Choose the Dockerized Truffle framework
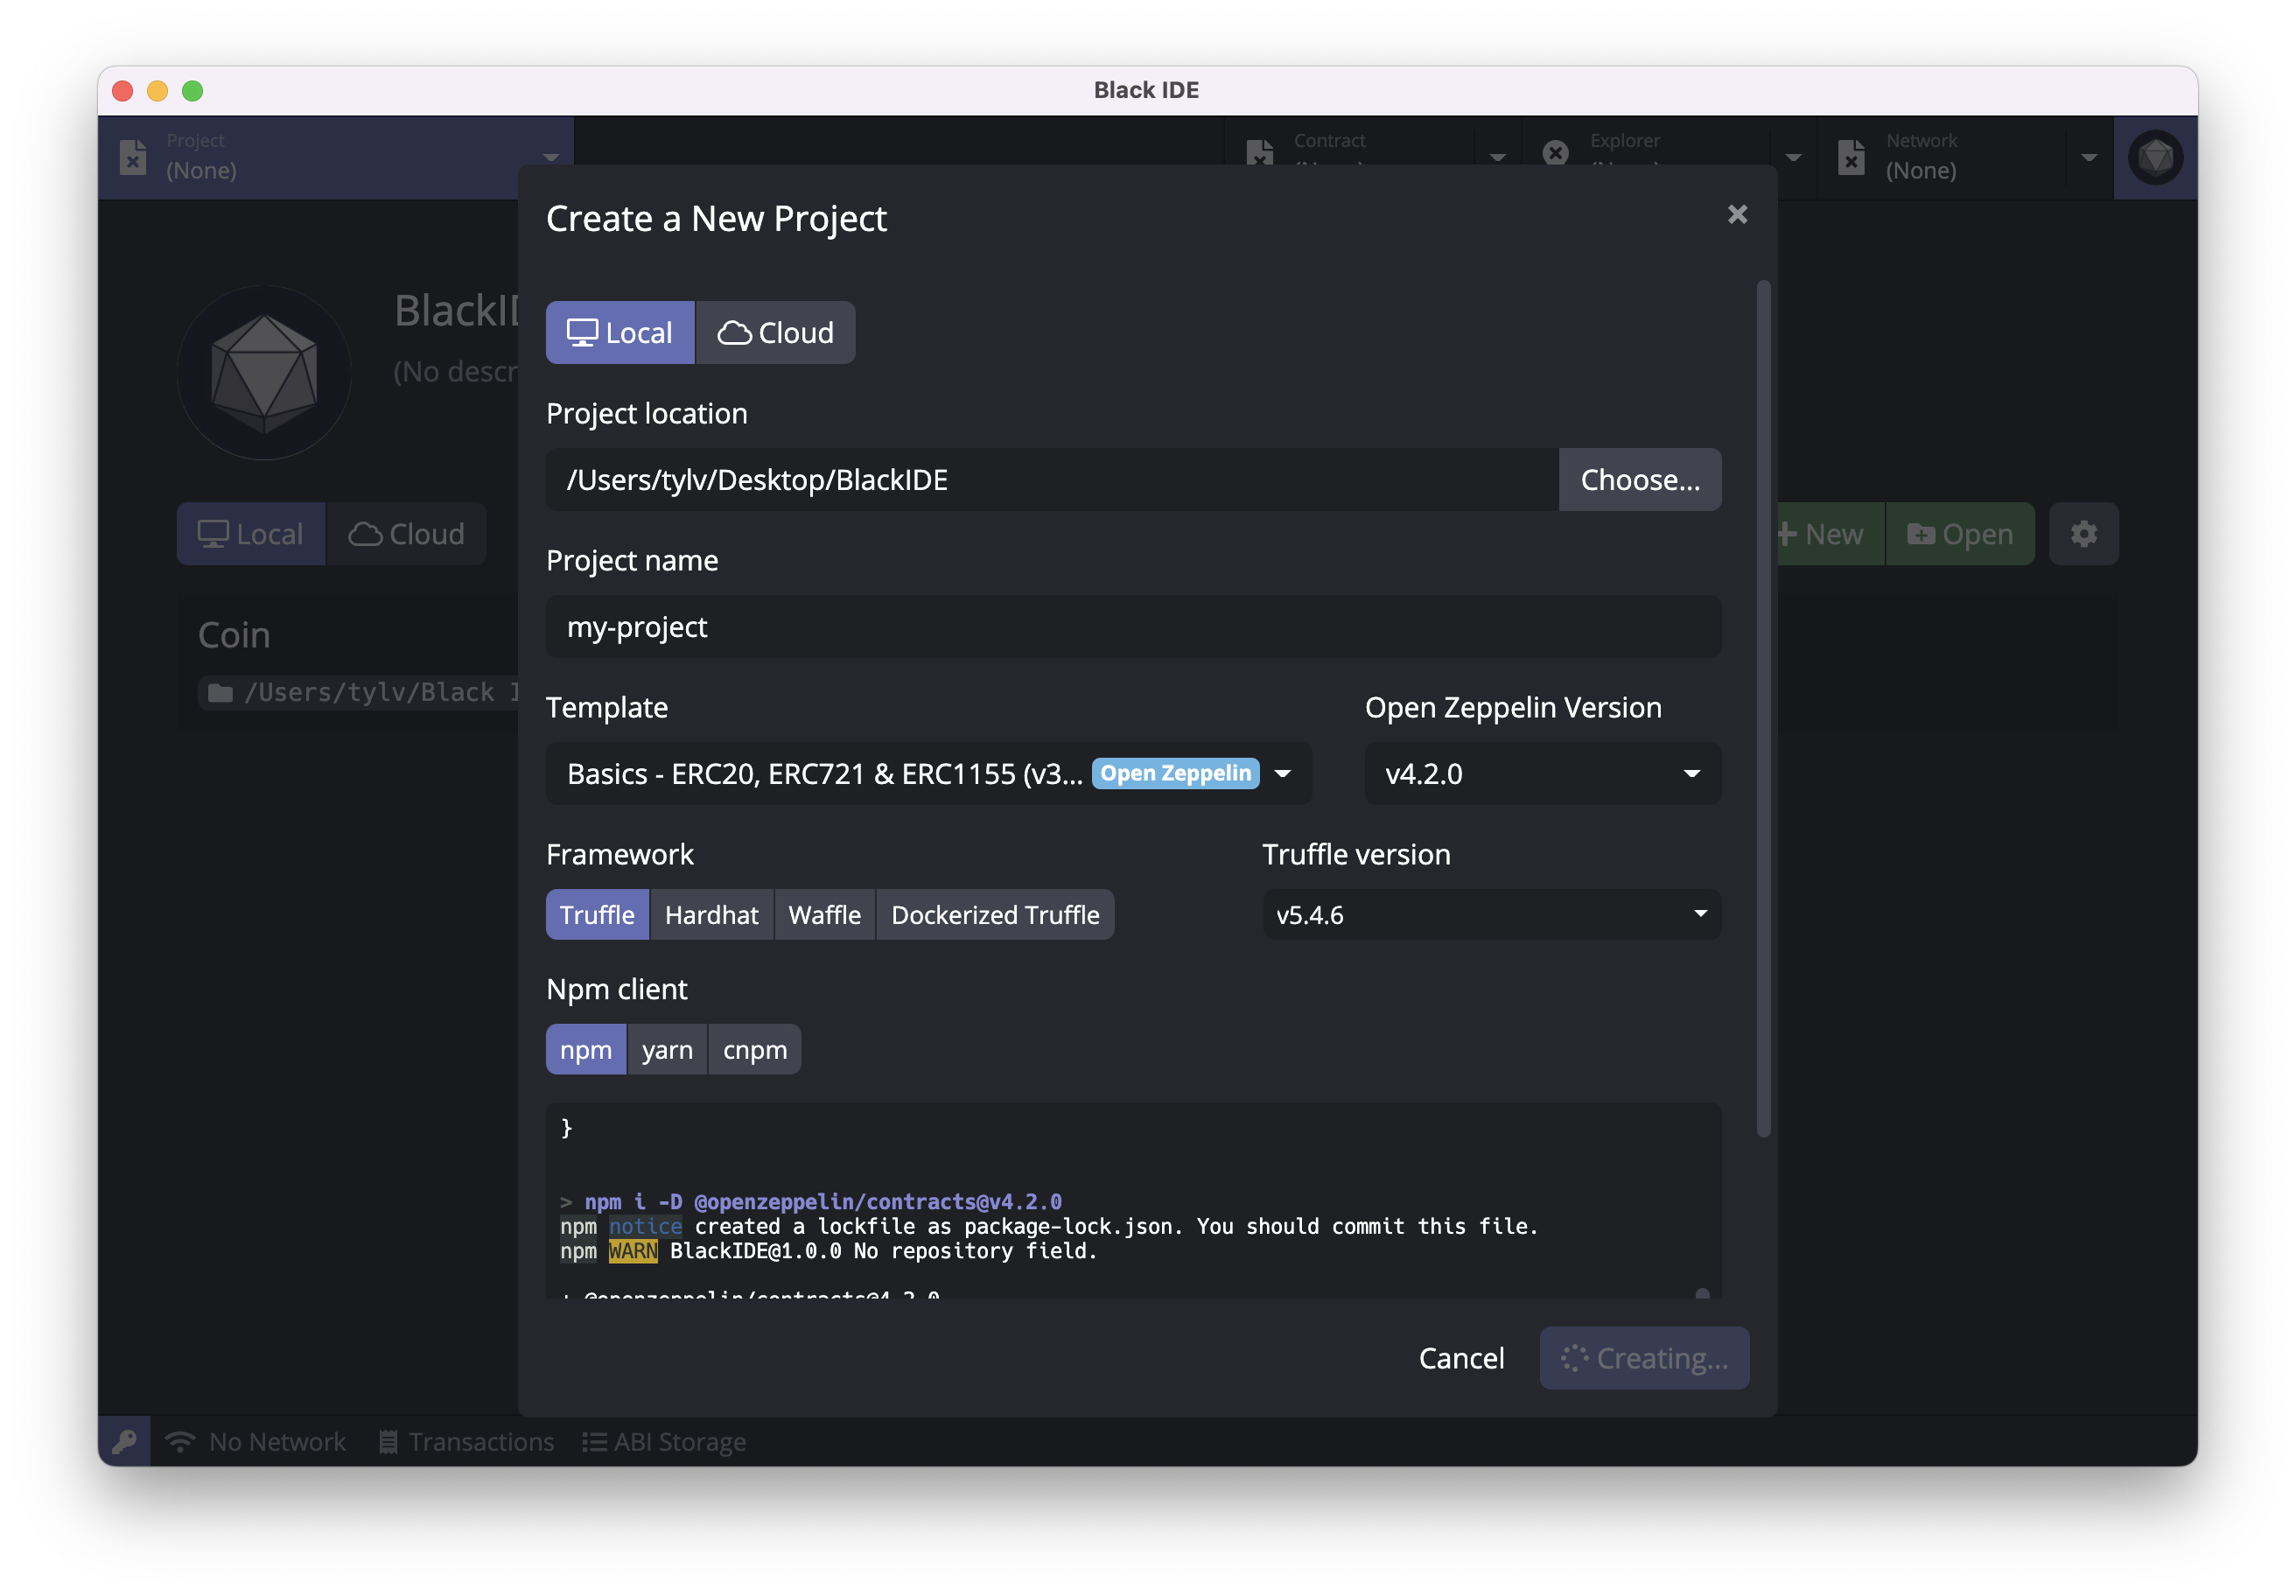 click(994, 915)
